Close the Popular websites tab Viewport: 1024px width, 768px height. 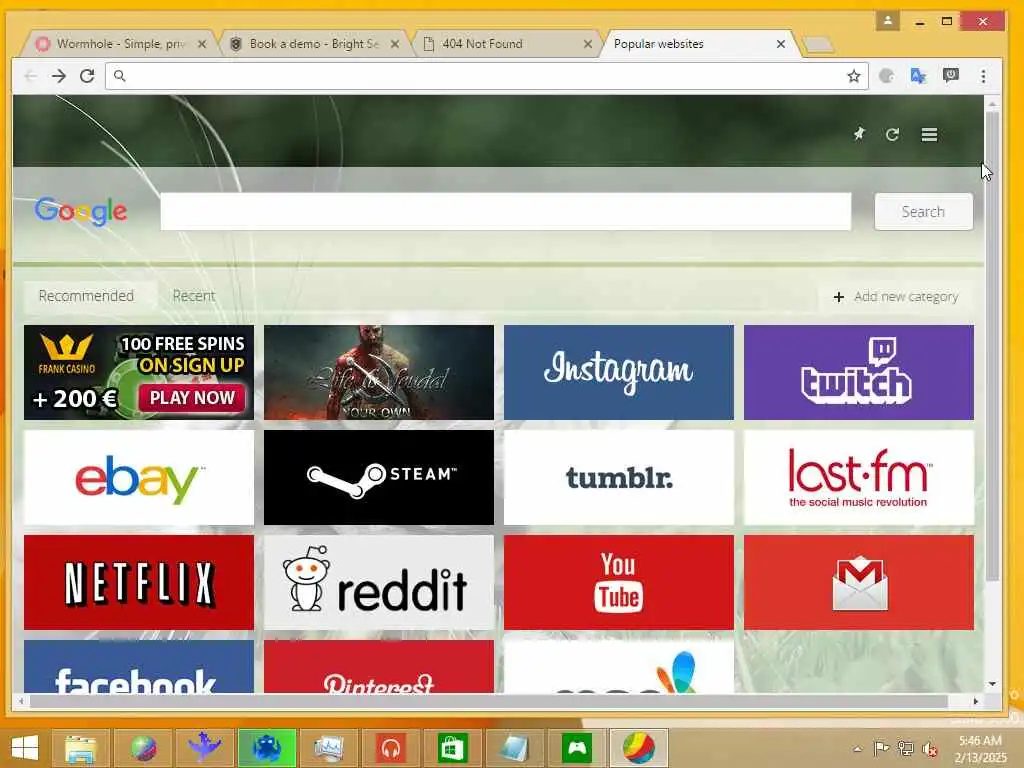tap(780, 44)
